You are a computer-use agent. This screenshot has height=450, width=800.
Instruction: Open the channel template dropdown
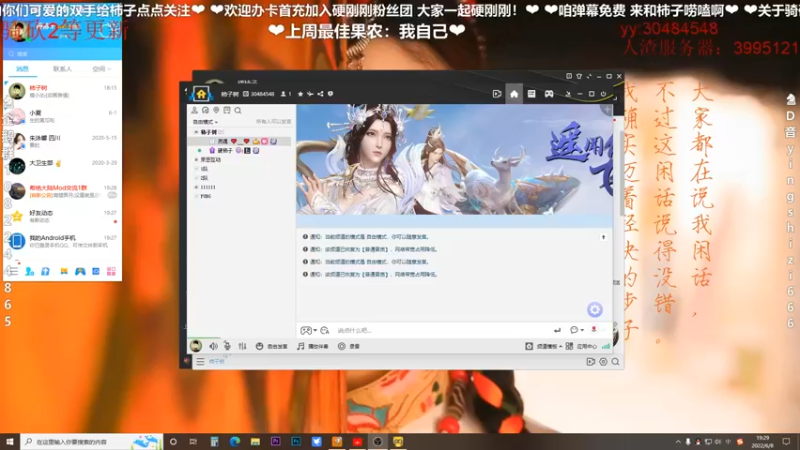point(544,346)
